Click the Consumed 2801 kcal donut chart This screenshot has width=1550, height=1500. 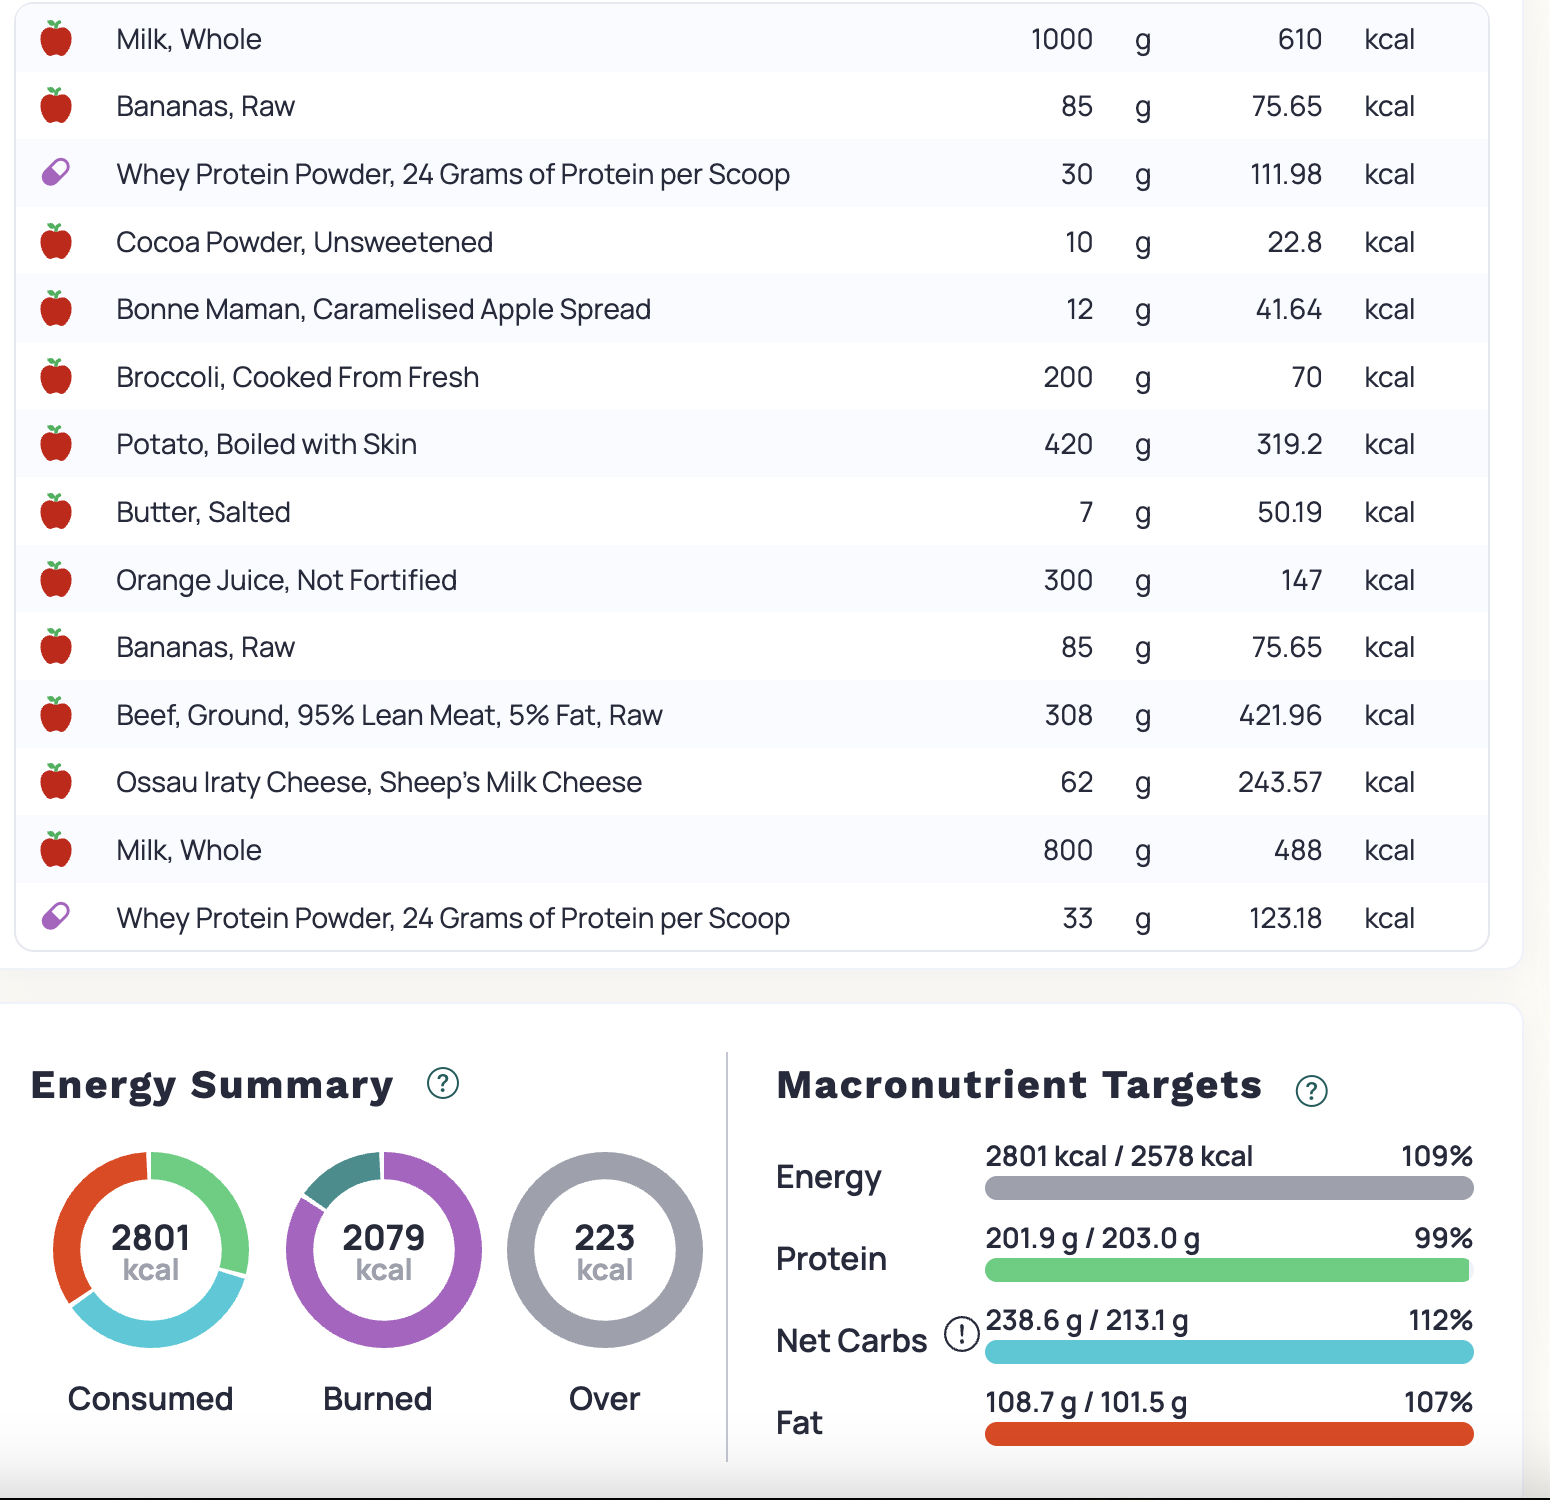pos(151,1250)
